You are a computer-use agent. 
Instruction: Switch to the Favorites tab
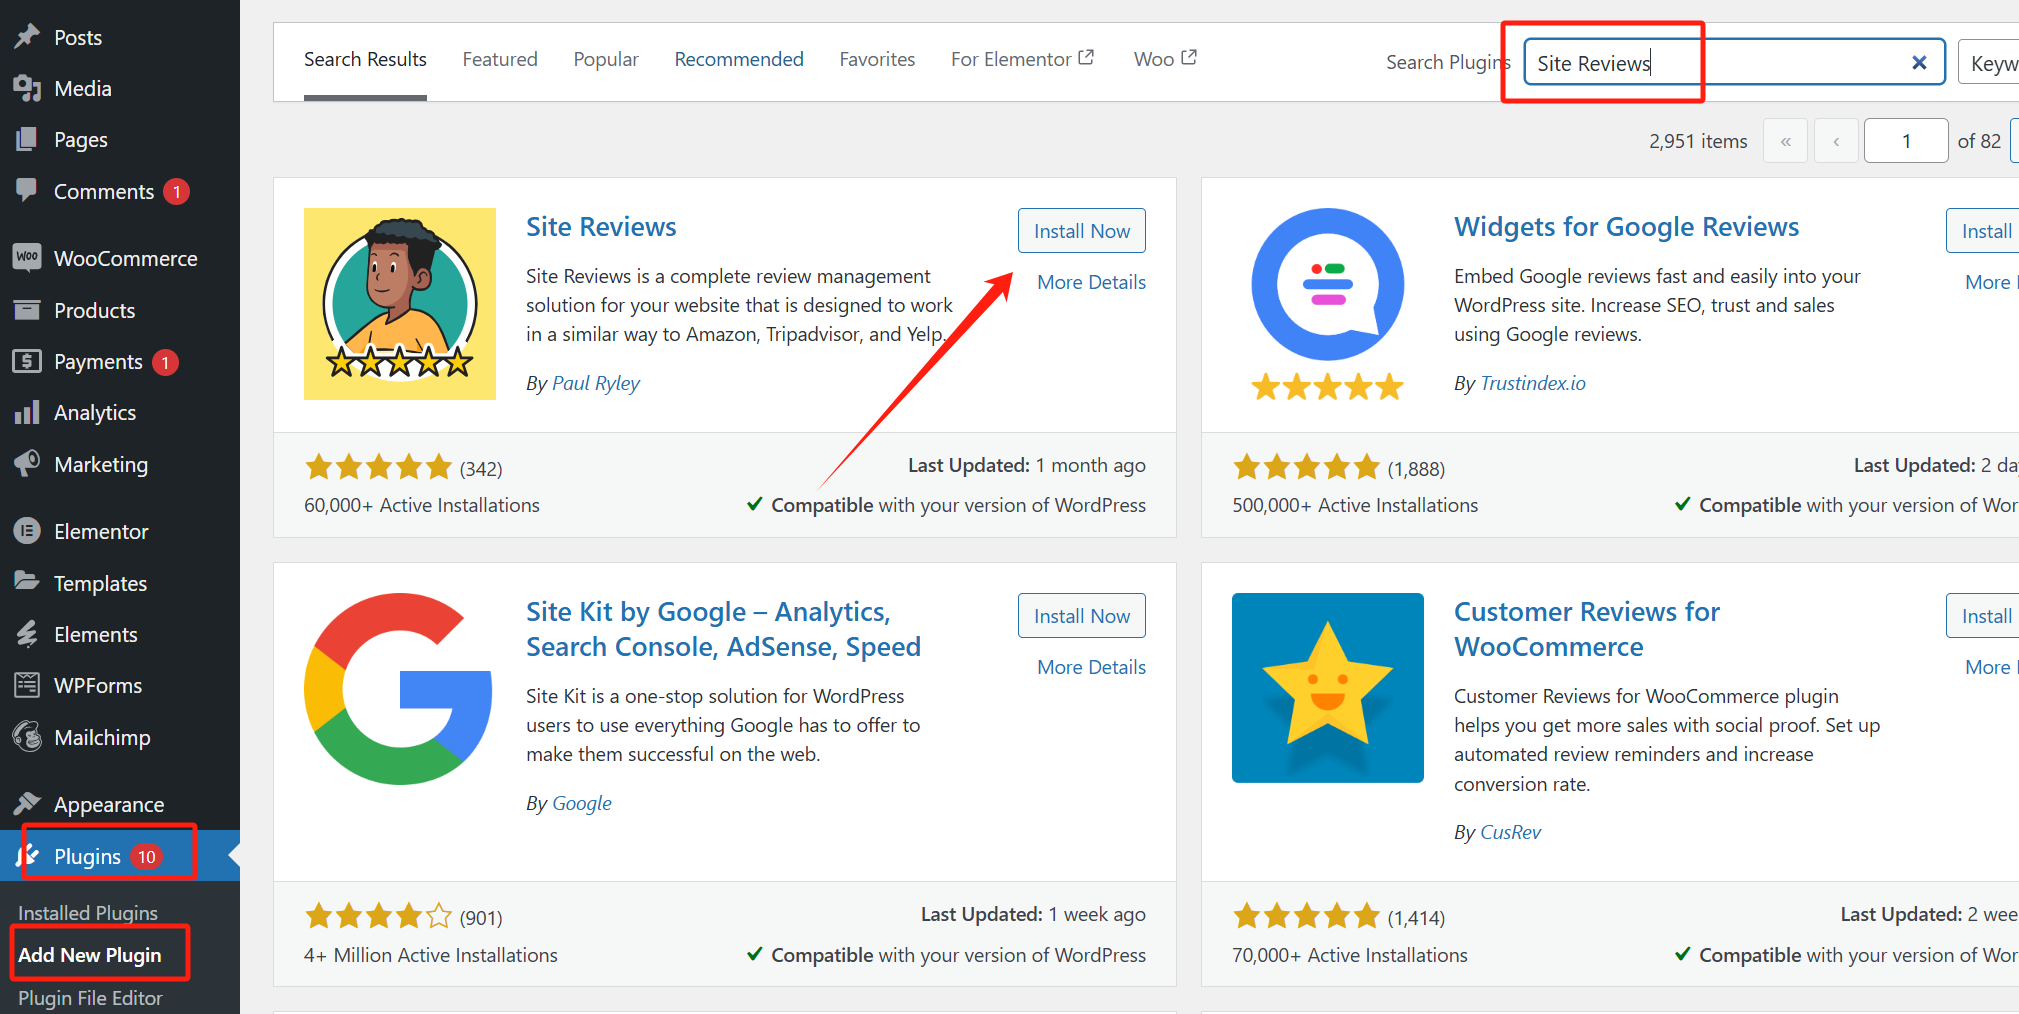click(877, 60)
